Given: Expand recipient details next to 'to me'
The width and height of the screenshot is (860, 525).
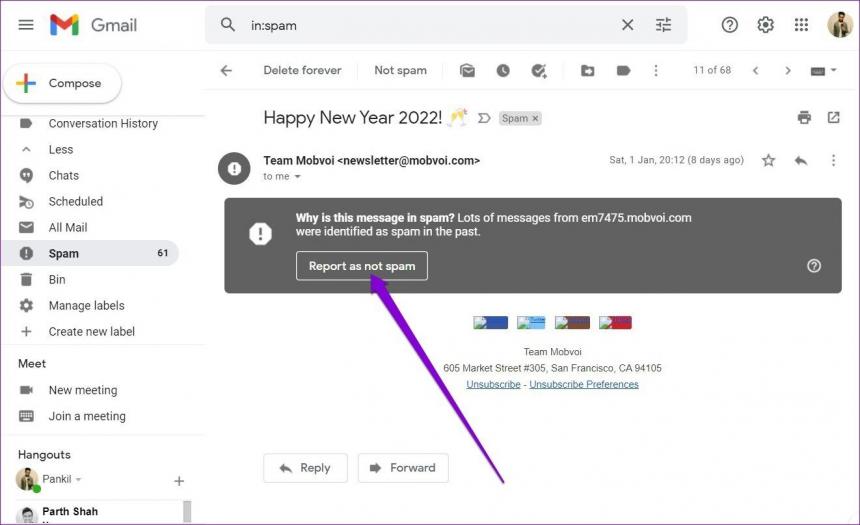Looking at the screenshot, I should click(297, 177).
